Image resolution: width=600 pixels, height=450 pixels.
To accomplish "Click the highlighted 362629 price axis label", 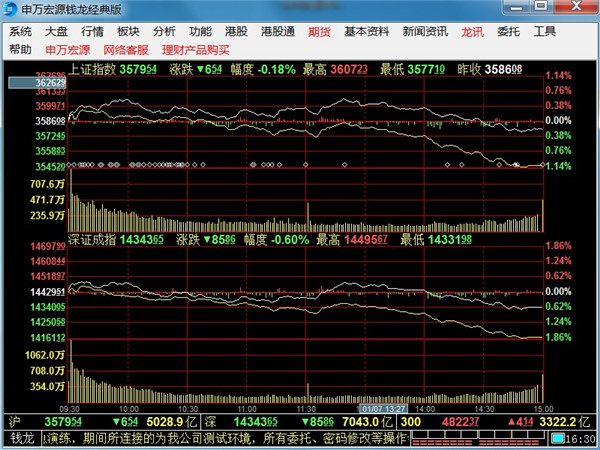I will [37, 83].
